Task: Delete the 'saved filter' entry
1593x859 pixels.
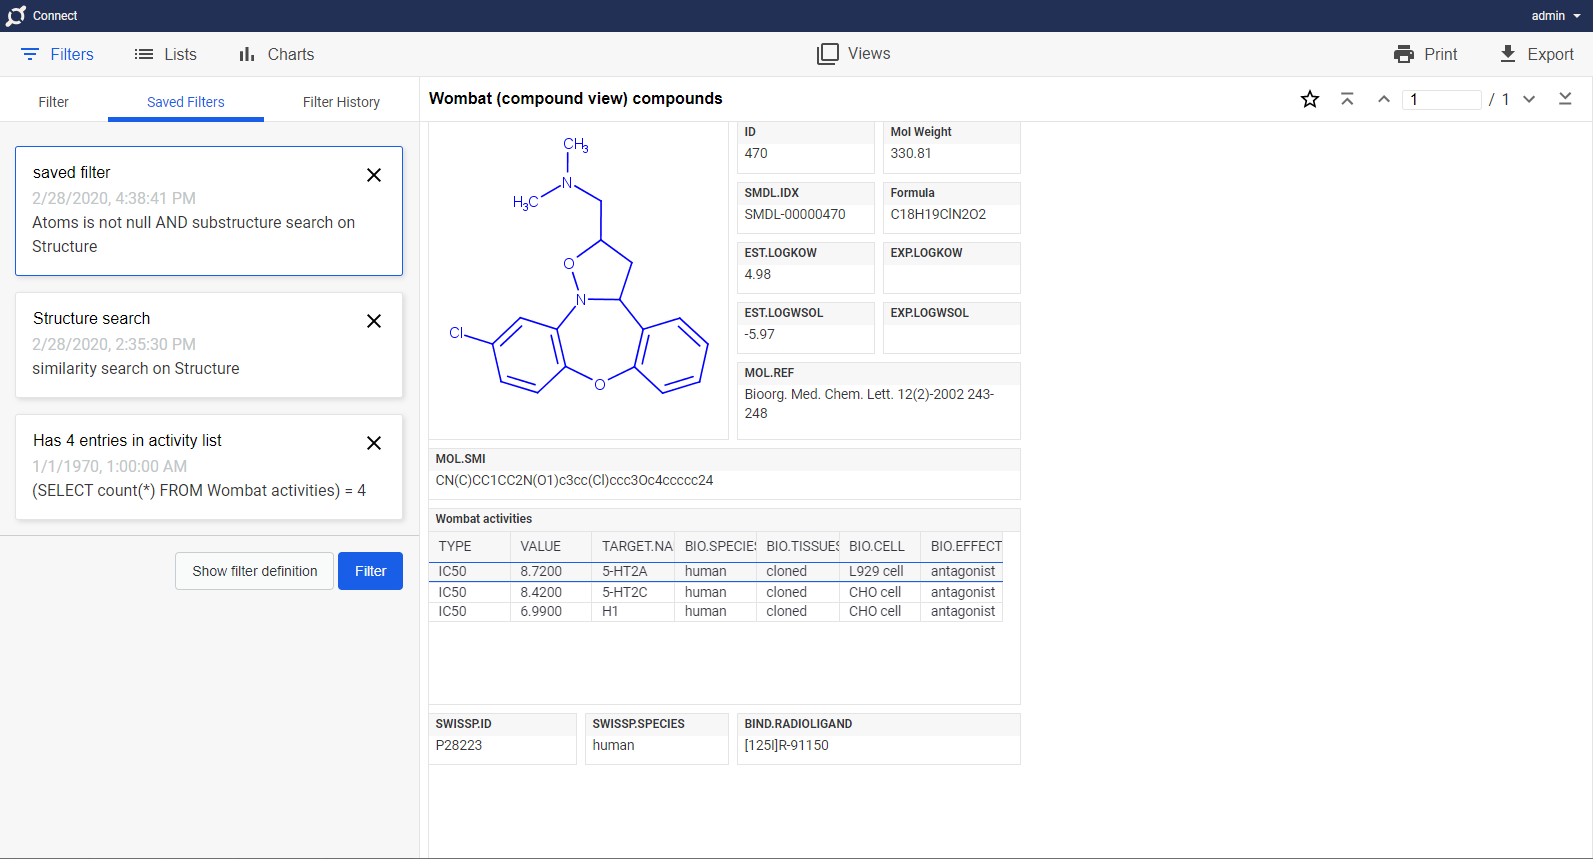Action: click(374, 175)
